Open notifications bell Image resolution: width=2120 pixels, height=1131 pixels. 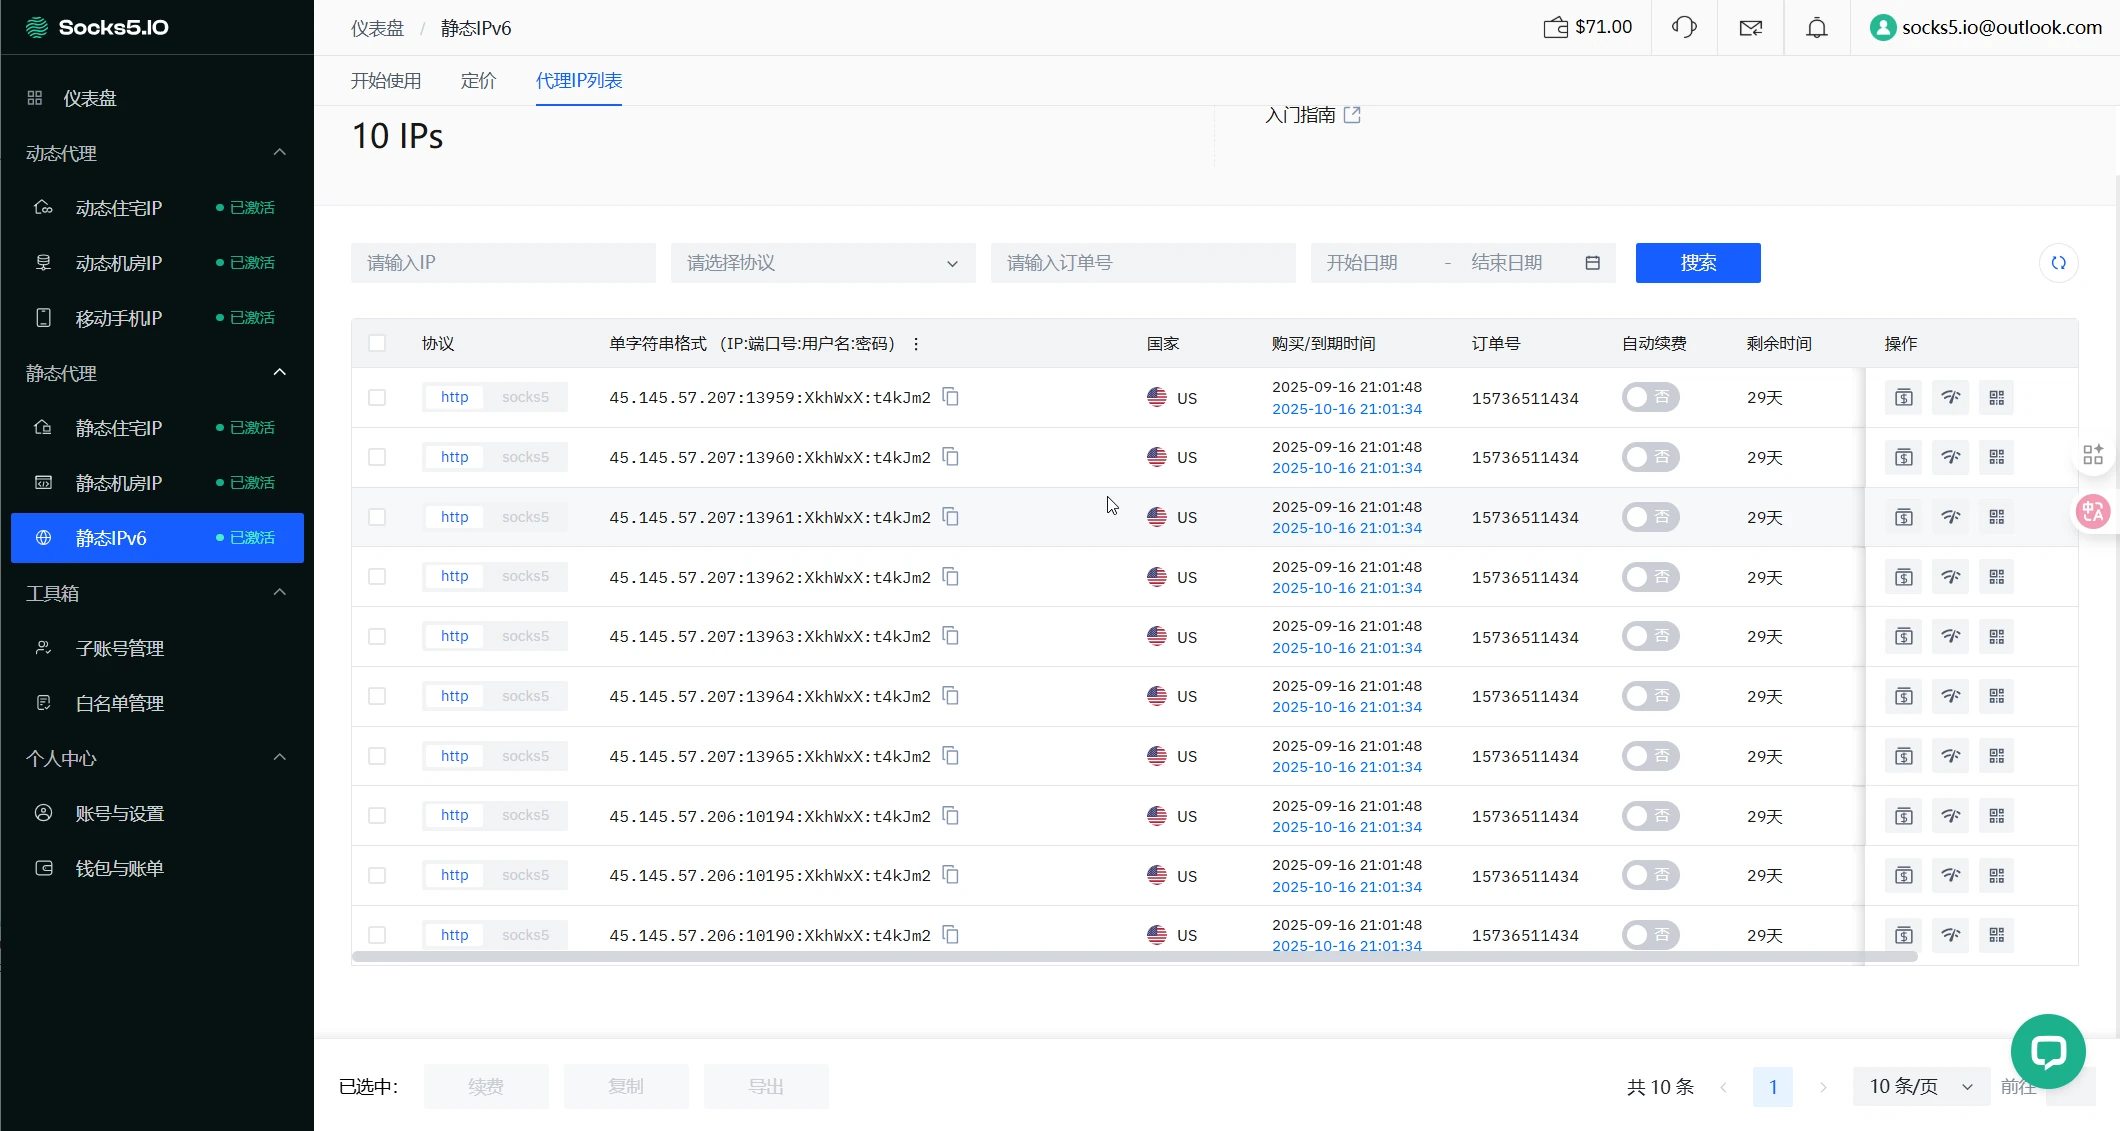tap(1817, 28)
